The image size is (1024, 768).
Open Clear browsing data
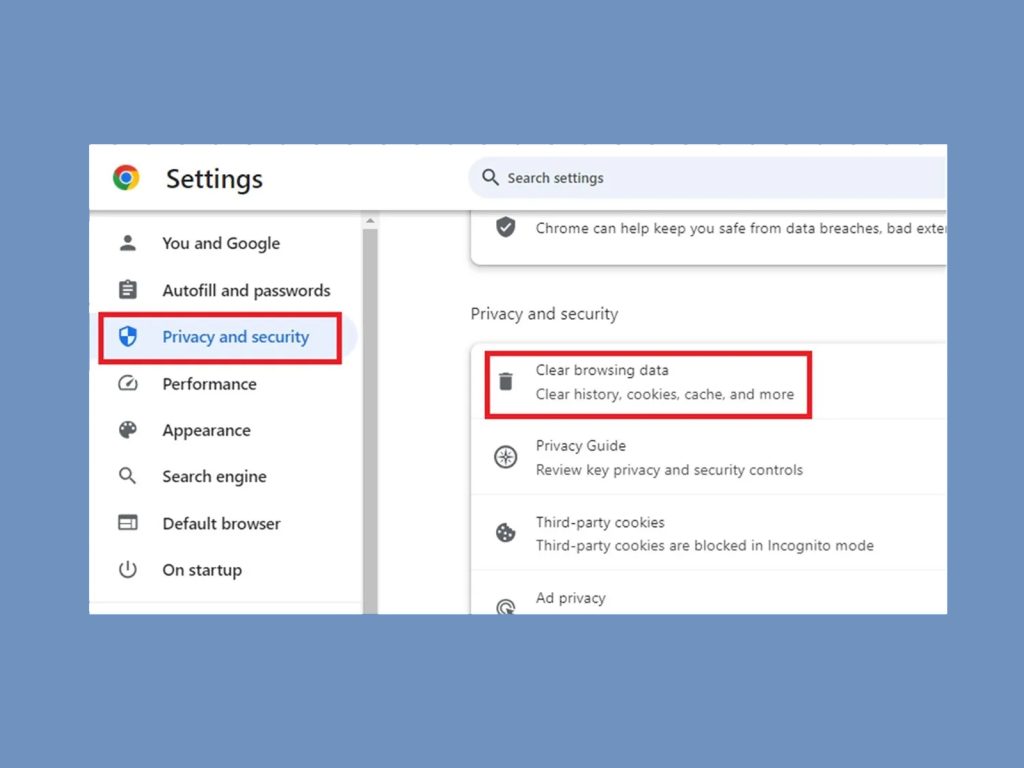(709, 382)
